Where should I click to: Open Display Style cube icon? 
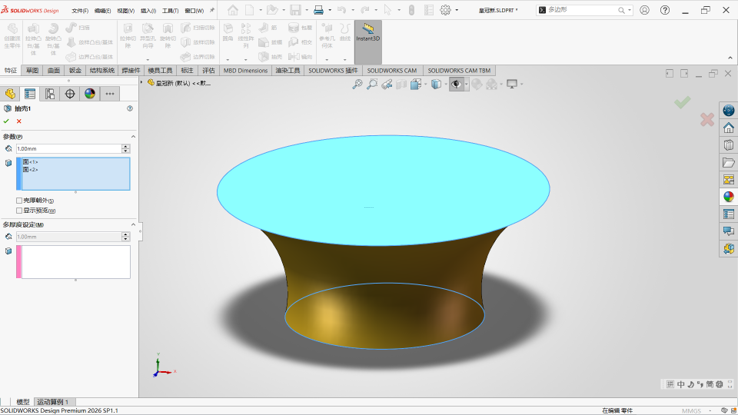click(436, 84)
